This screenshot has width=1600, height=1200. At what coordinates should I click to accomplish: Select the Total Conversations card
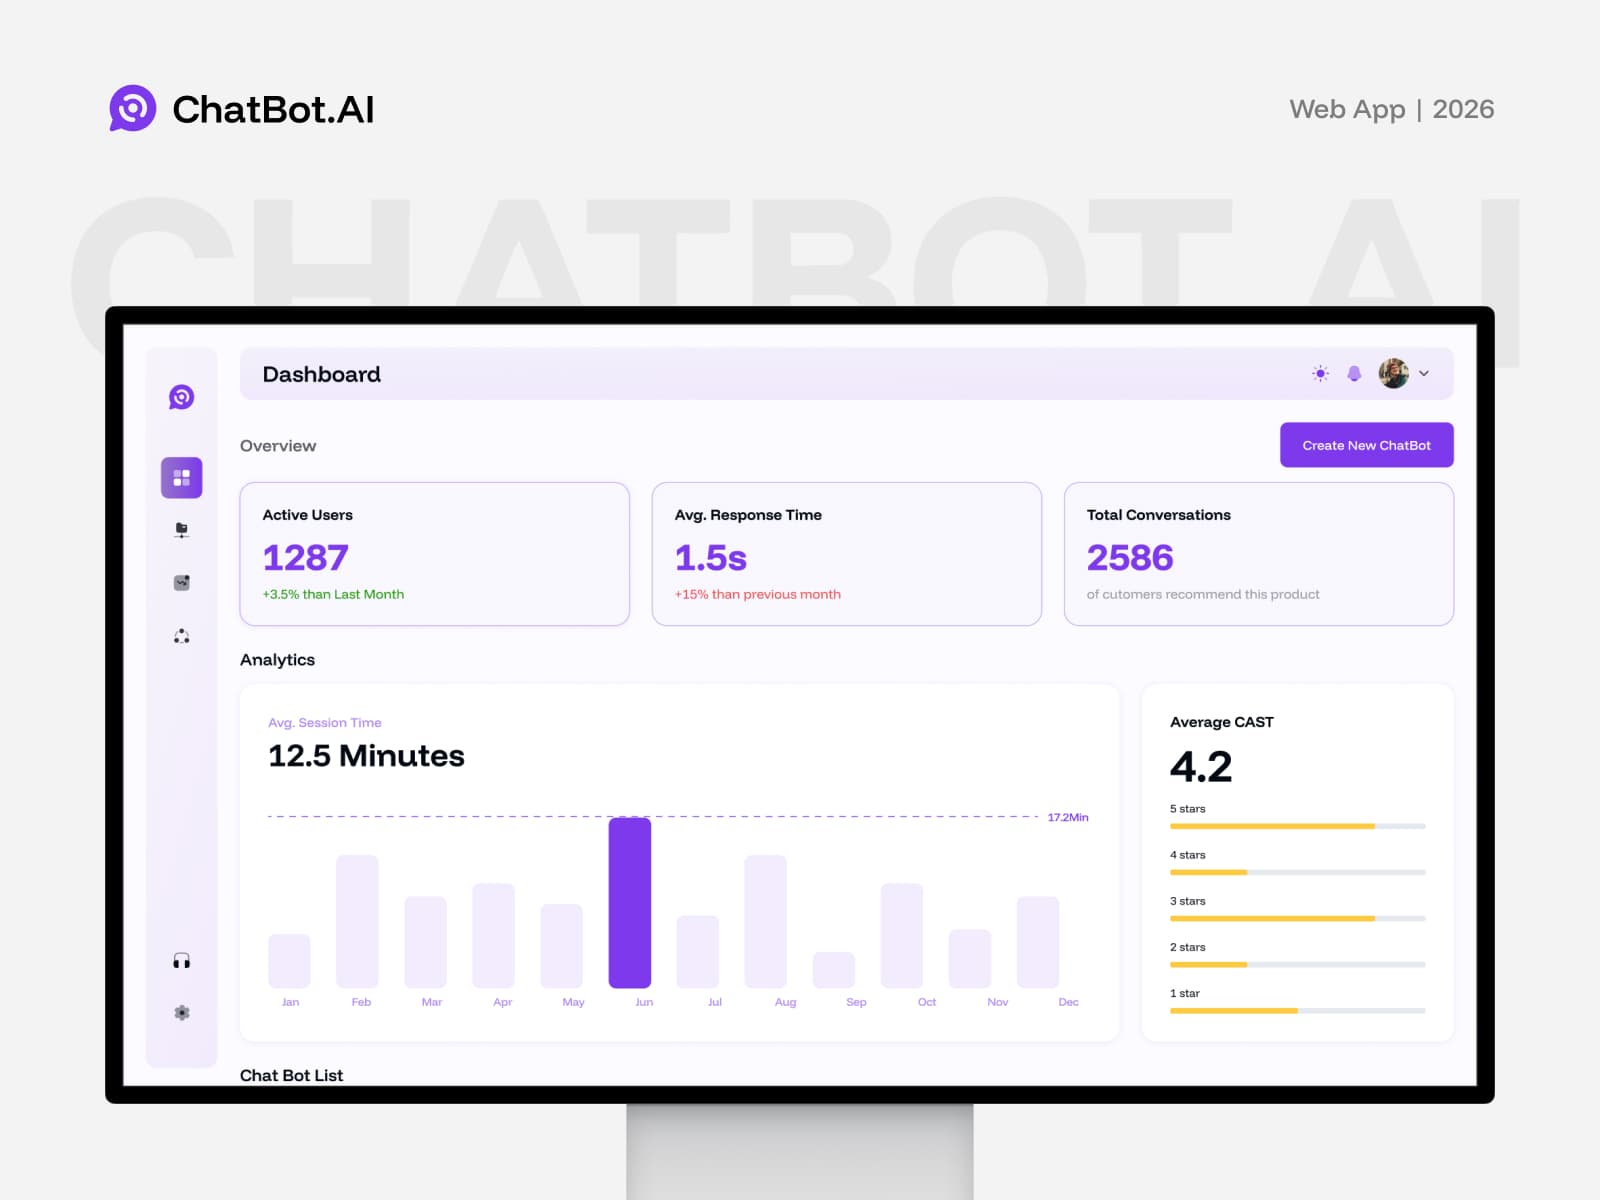[x=1259, y=554]
